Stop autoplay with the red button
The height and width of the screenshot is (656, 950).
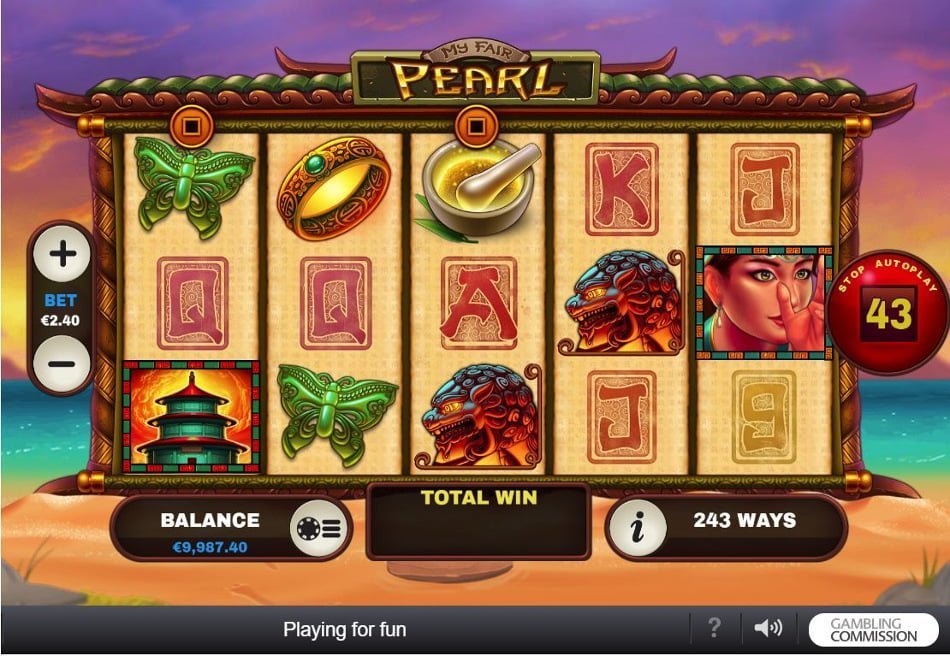tap(888, 313)
